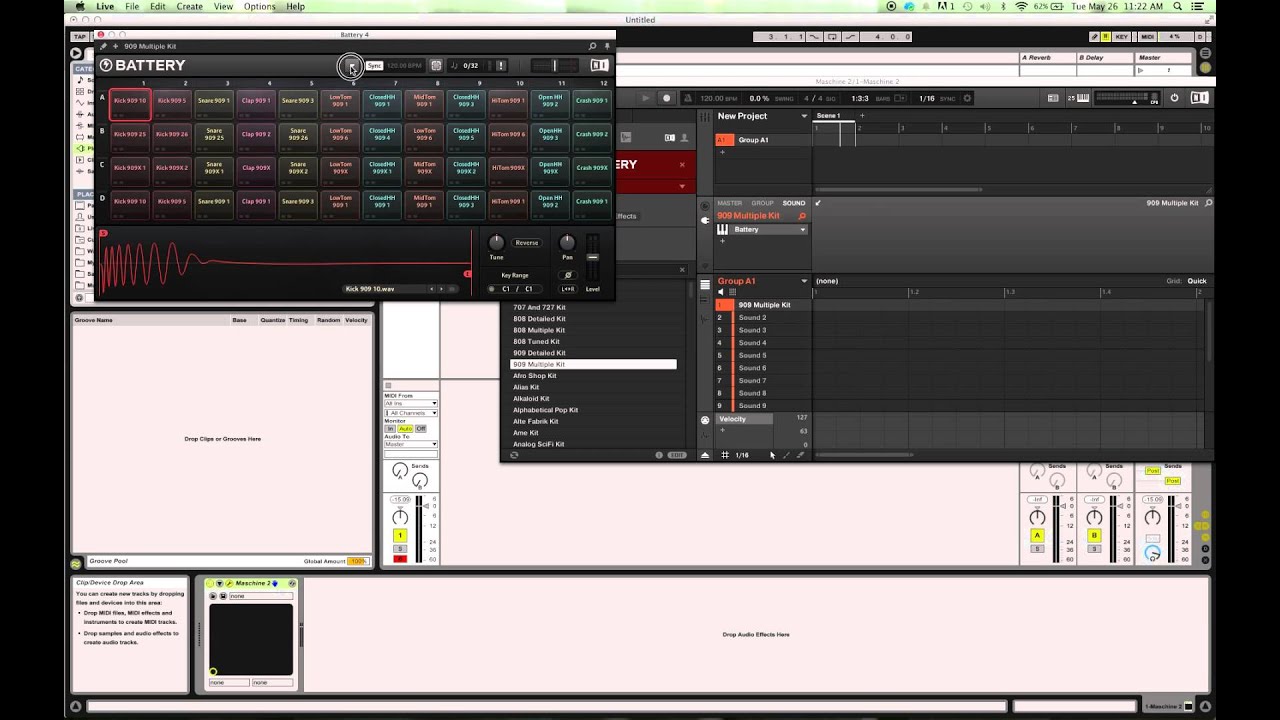Click the Battery matrix icon beside BPM

point(436,66)
